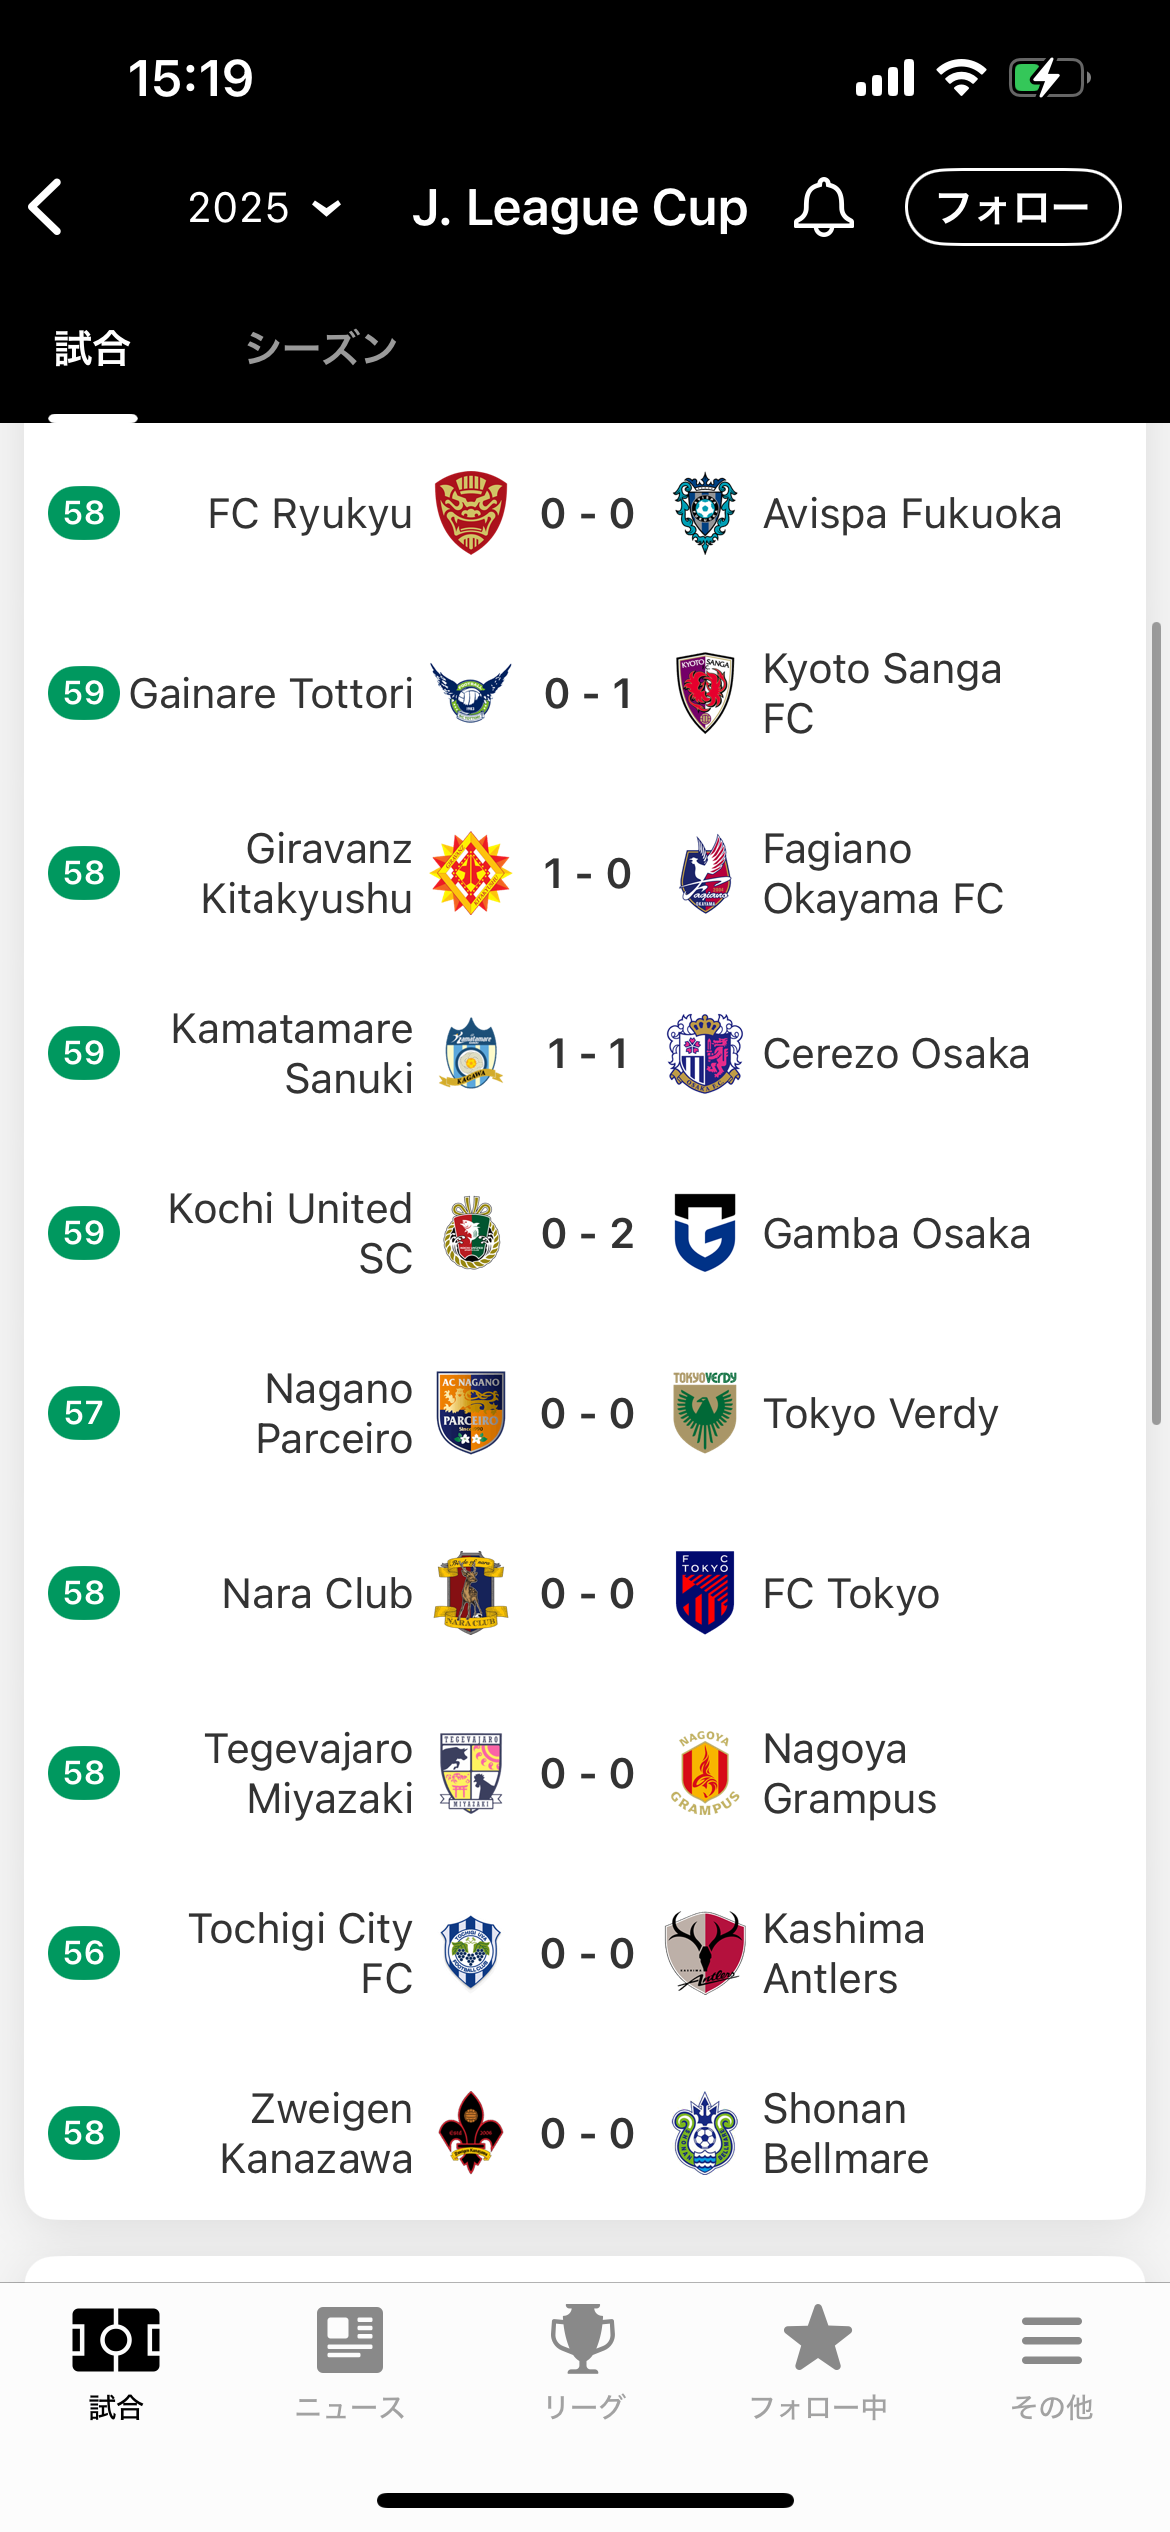Tap the Cerezo Osaka club crest

(705, 1053)
